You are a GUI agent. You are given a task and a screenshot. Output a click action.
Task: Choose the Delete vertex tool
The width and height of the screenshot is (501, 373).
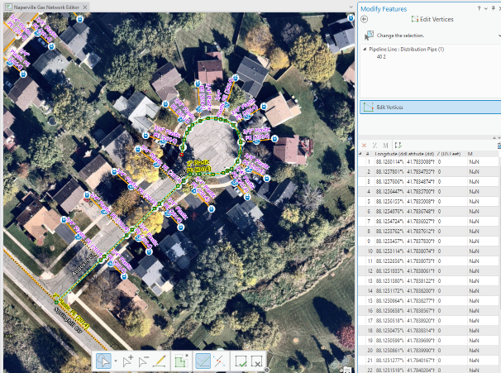pos(144,361)
